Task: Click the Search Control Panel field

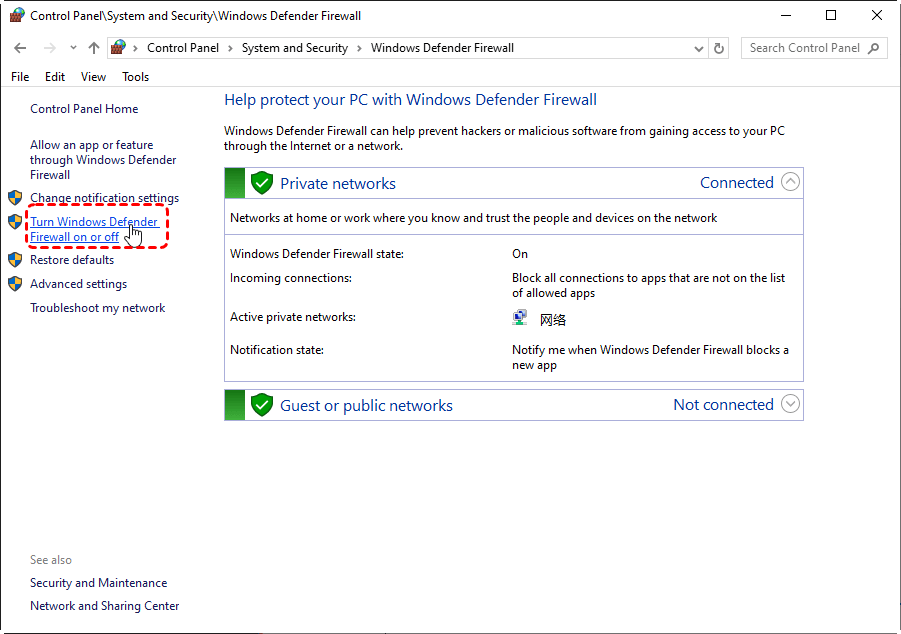Action: pos(804,48)
